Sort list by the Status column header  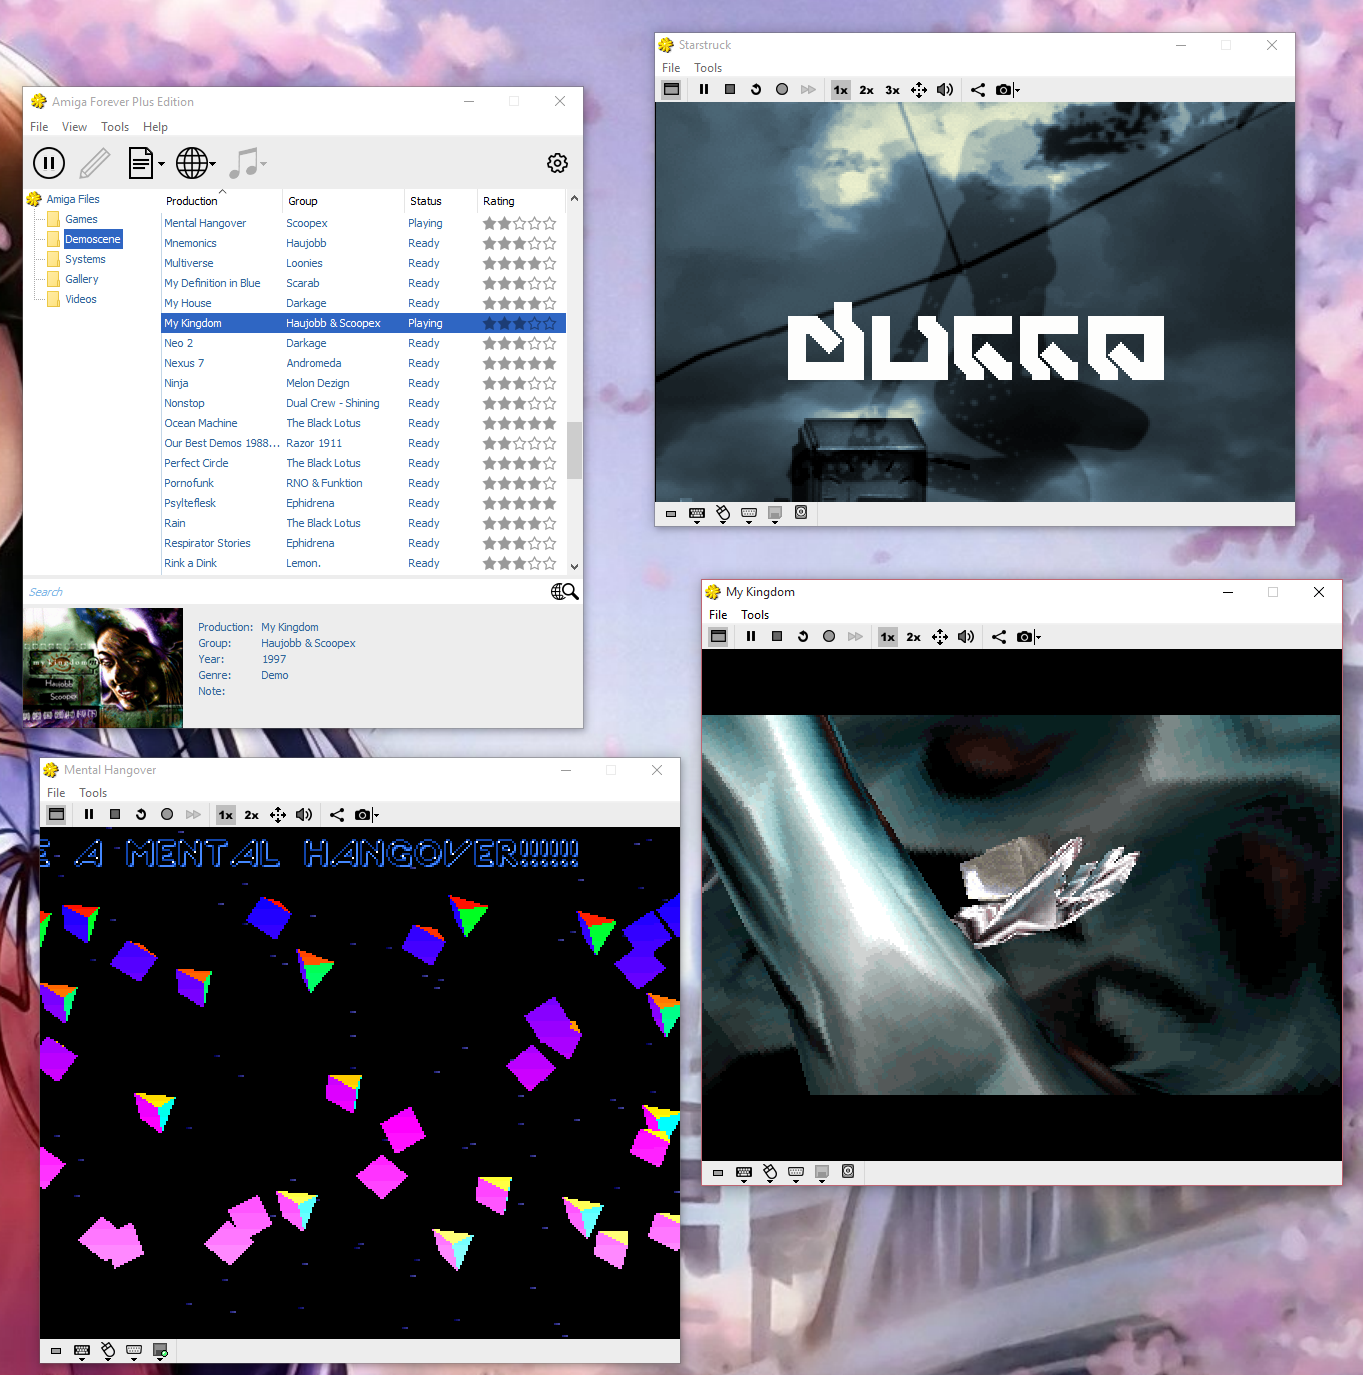(x=440, y=201)
